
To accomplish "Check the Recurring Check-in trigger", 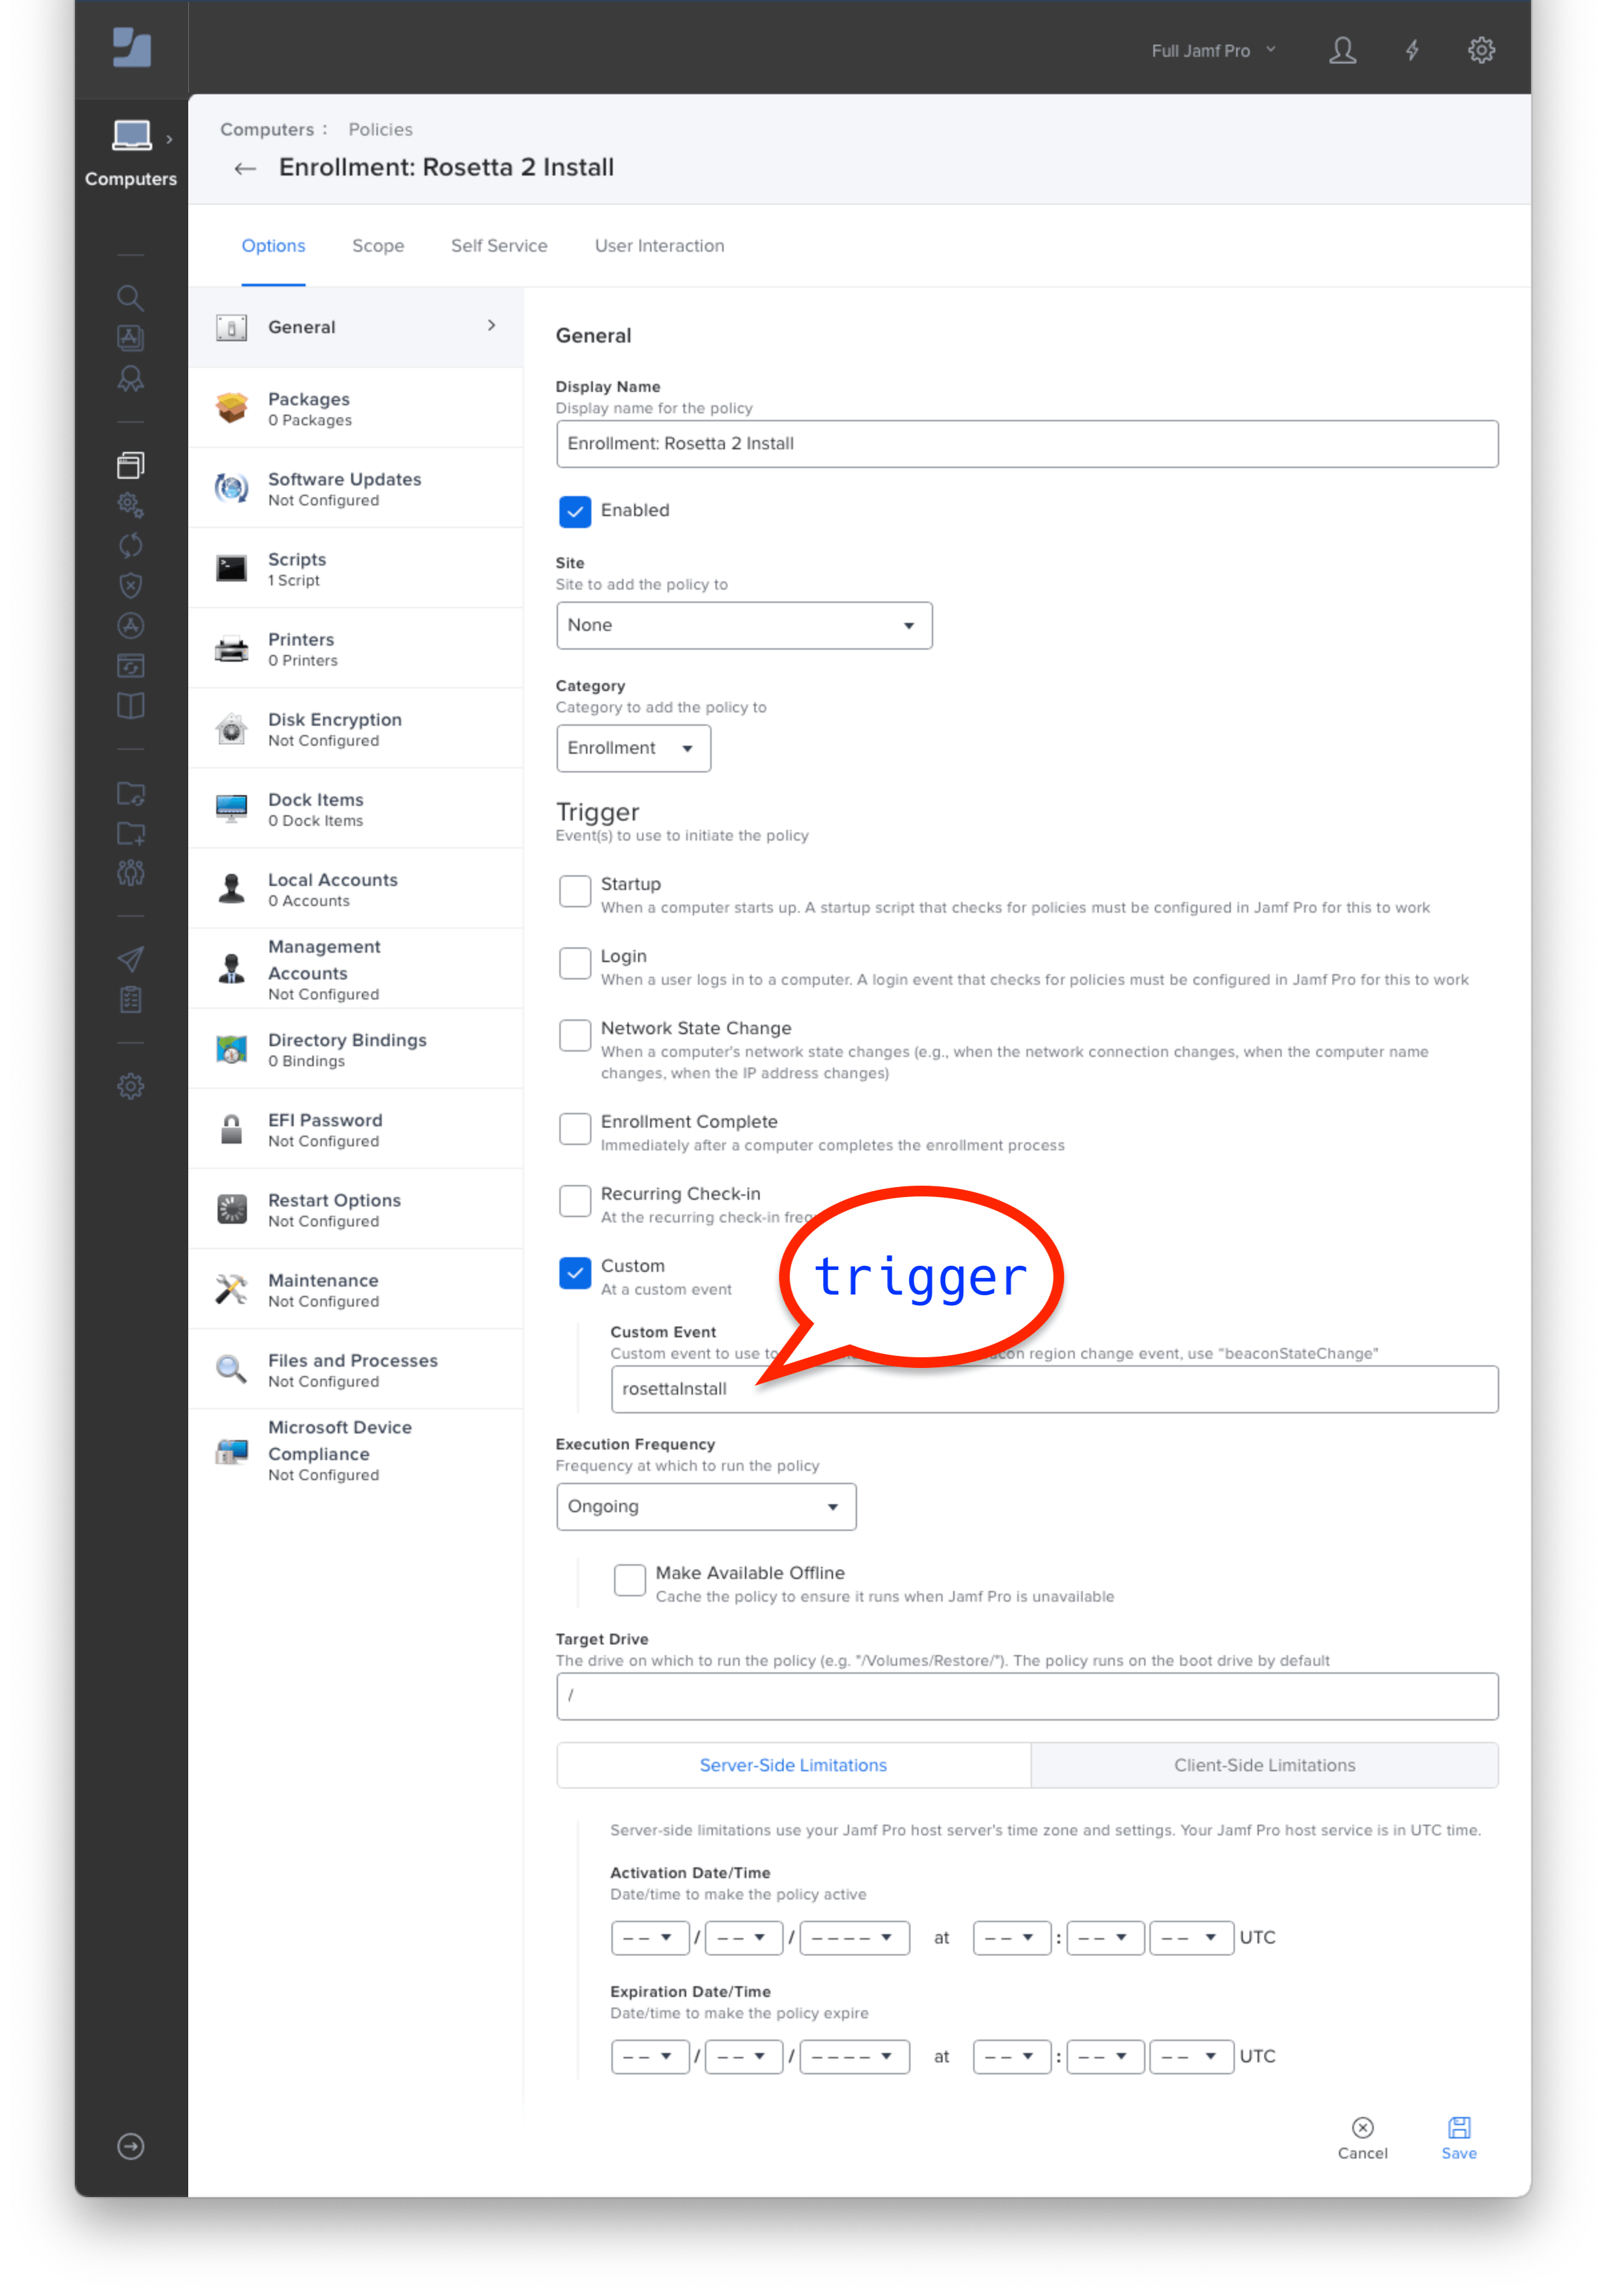I will tap(575, 1201).
